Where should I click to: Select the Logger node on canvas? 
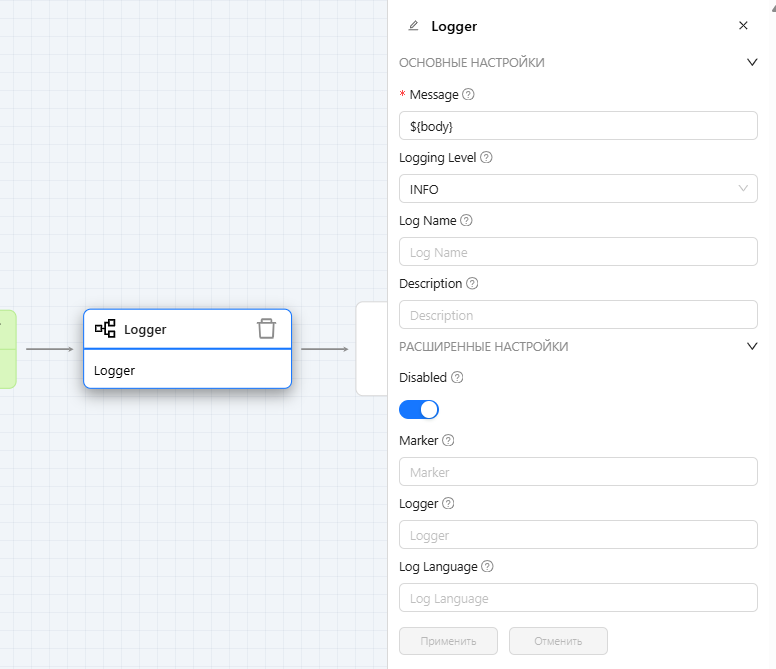(187, 370)
